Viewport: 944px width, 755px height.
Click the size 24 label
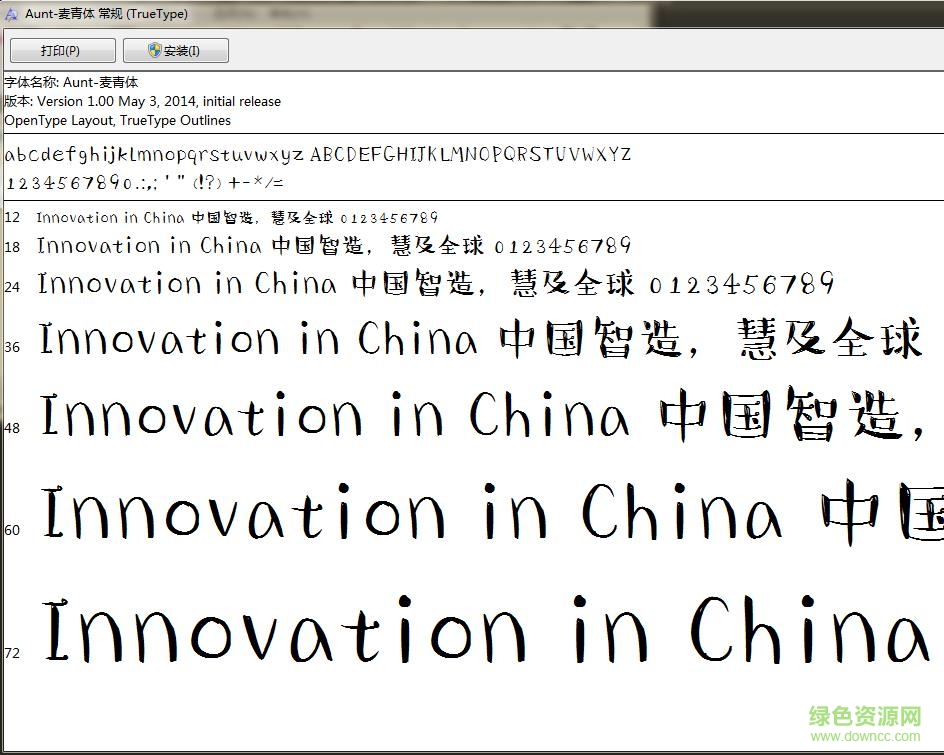pyautogui.click(x=12, y=287)
